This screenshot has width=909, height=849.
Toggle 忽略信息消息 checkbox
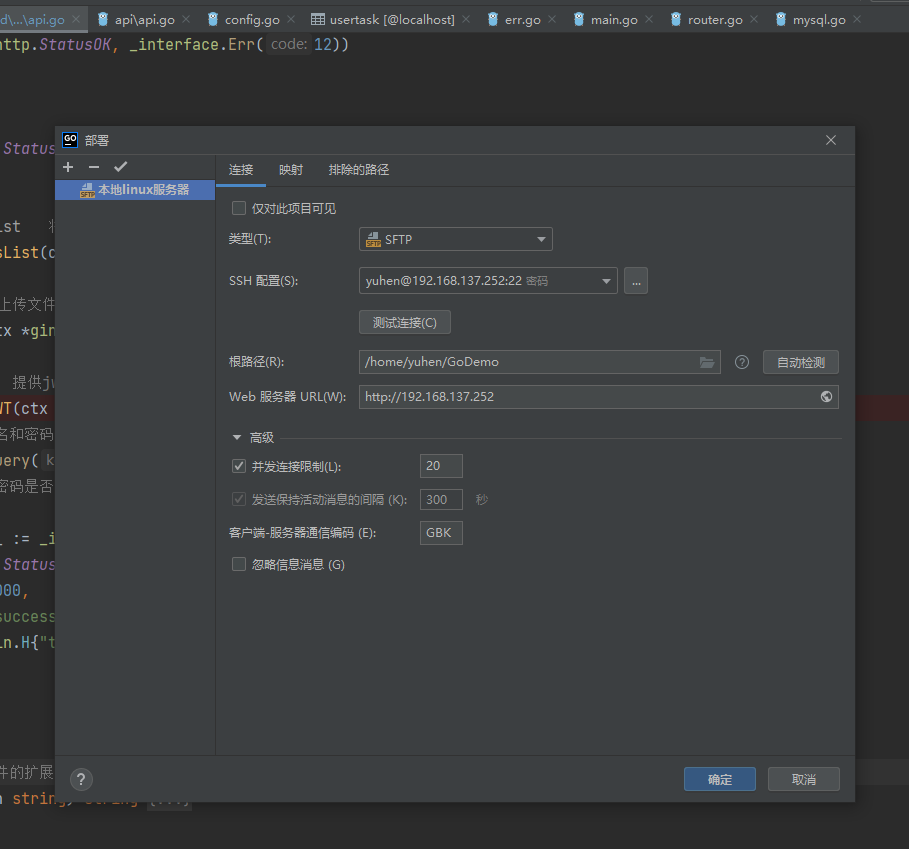pyautogui.click(x=239, y=564)
